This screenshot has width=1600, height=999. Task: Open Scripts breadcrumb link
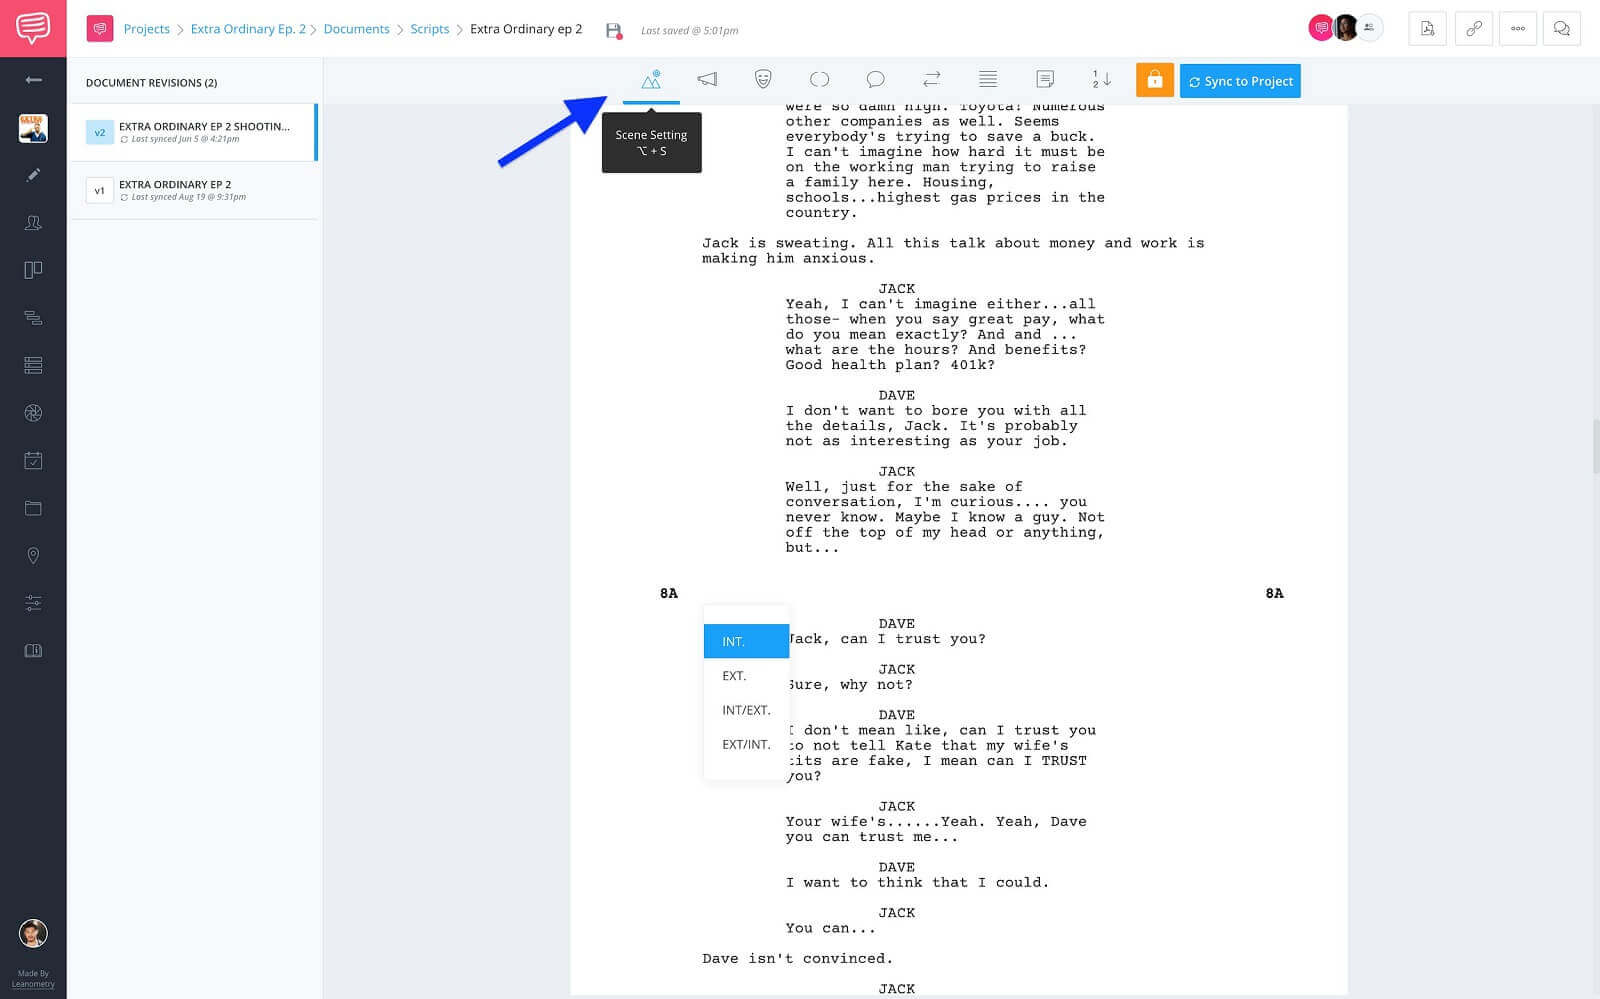click(429, 29)
